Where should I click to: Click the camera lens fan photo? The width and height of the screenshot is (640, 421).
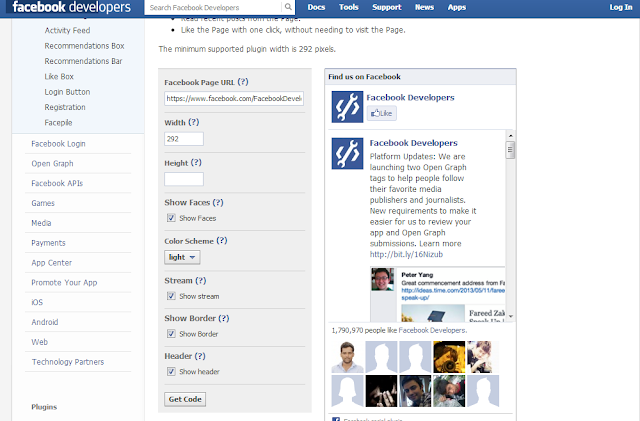[449, 357]
